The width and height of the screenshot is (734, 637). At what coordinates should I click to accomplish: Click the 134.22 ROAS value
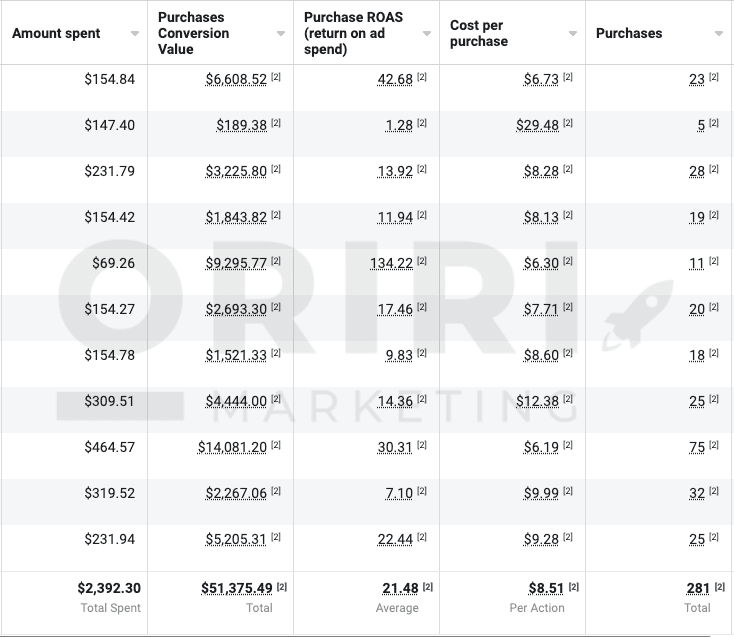pos(391,263)
